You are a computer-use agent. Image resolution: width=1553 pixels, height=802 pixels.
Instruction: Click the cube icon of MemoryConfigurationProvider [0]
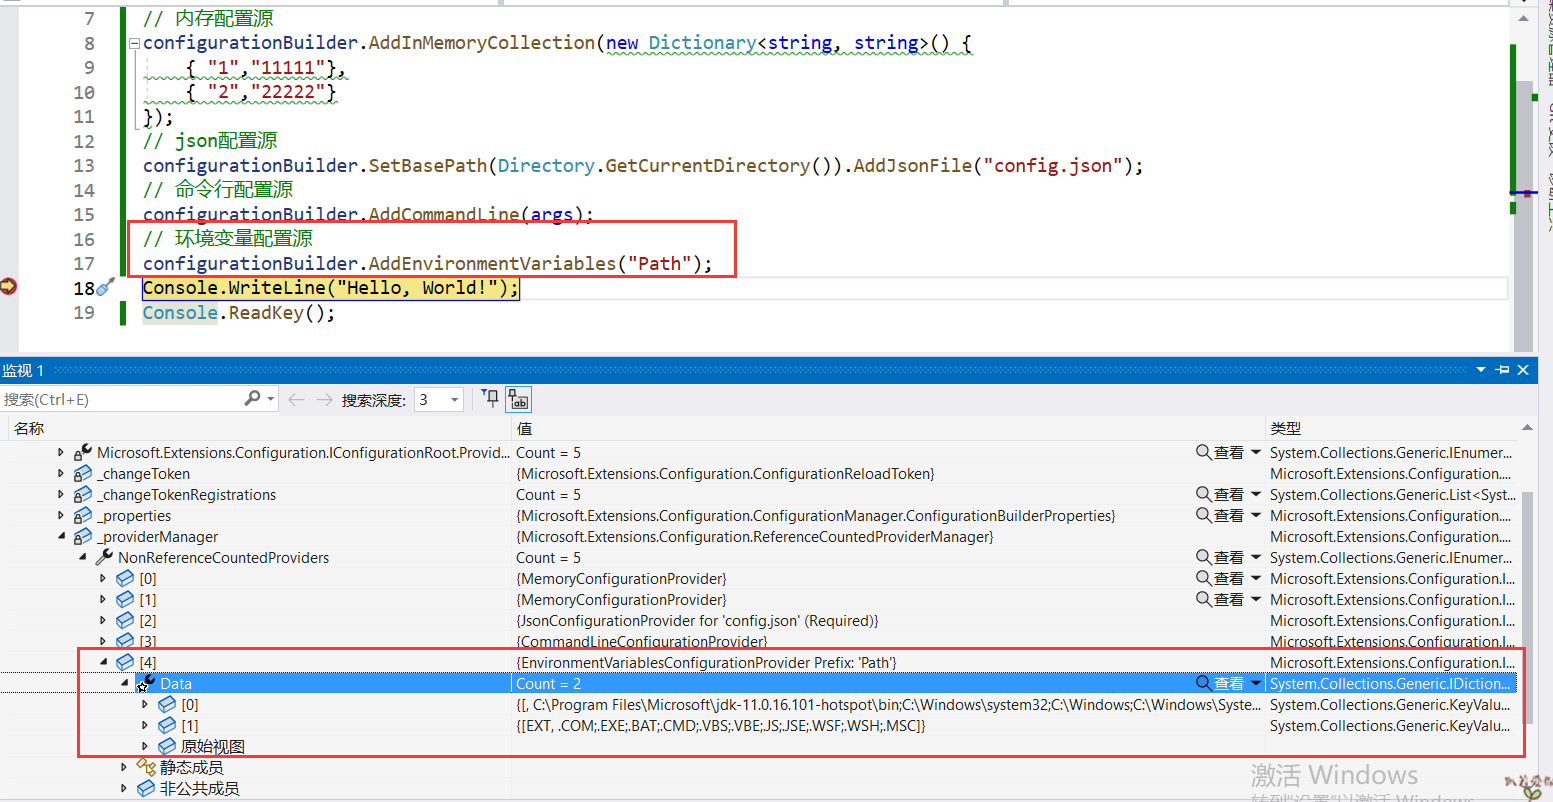pyautogui.click(x=125, y=579)
